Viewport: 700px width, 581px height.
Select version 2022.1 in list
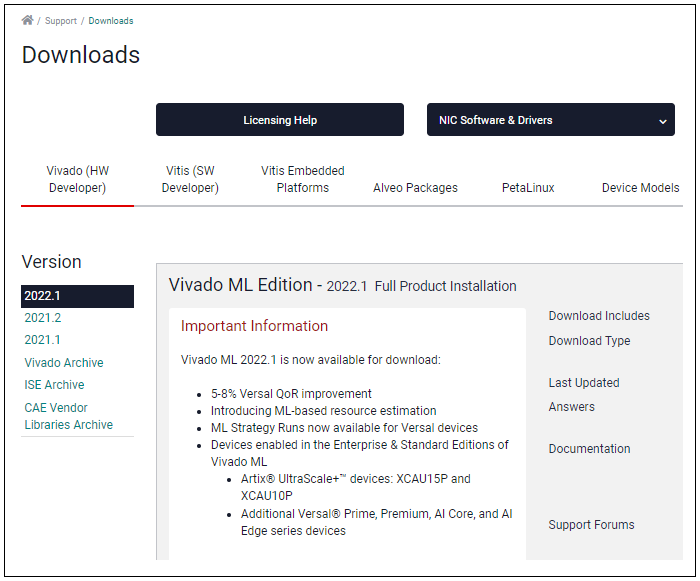click(x=77, y=296)
